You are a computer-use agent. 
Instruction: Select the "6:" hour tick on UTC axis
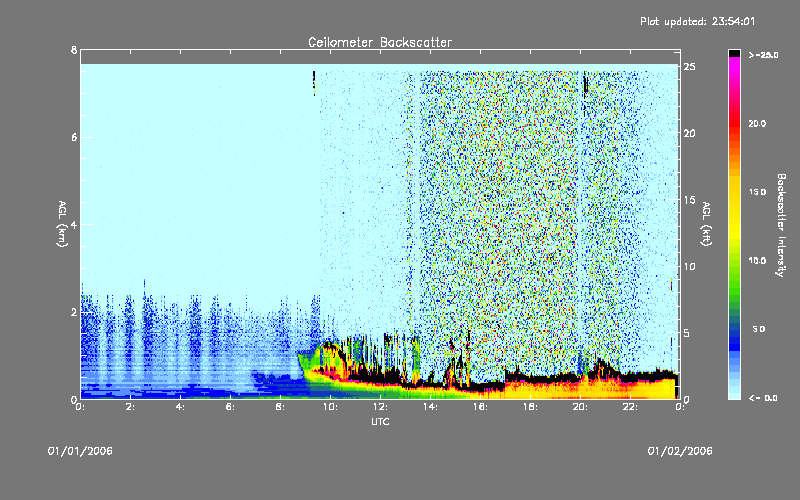pyautogui.click(x=230, y=407)
